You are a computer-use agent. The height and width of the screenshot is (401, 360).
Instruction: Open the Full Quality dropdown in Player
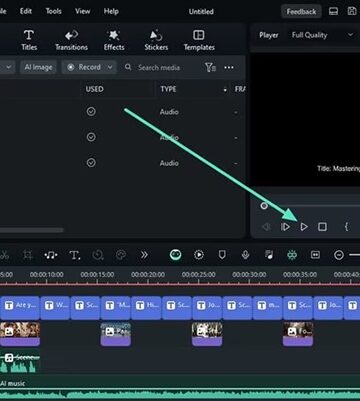pos(322,35)
